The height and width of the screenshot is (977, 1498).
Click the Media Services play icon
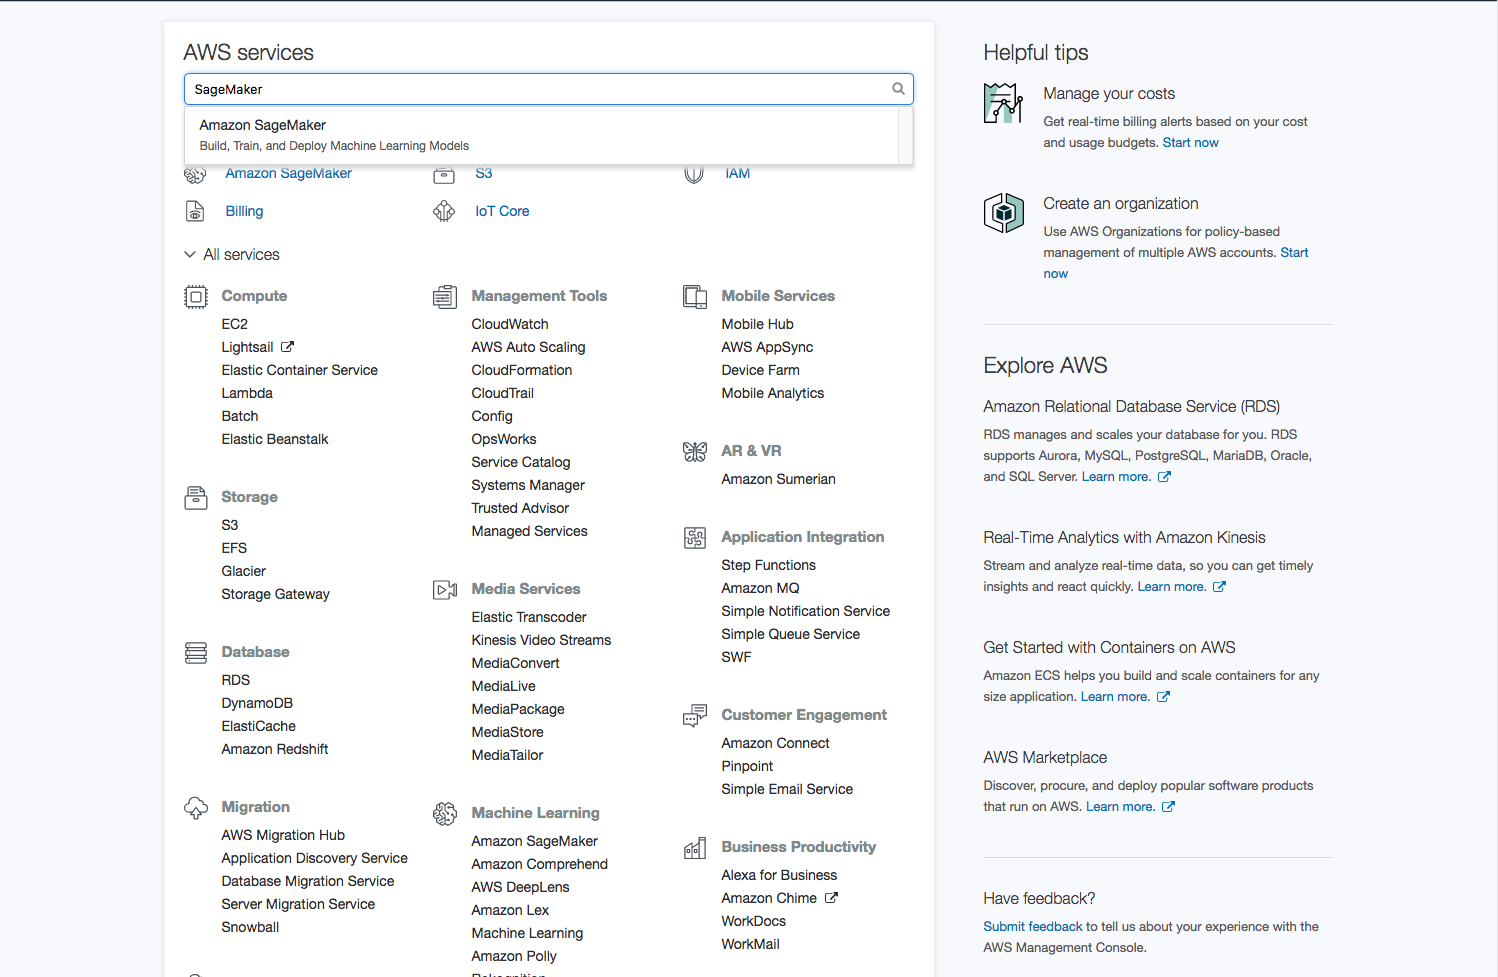click(x=445, y=590)
